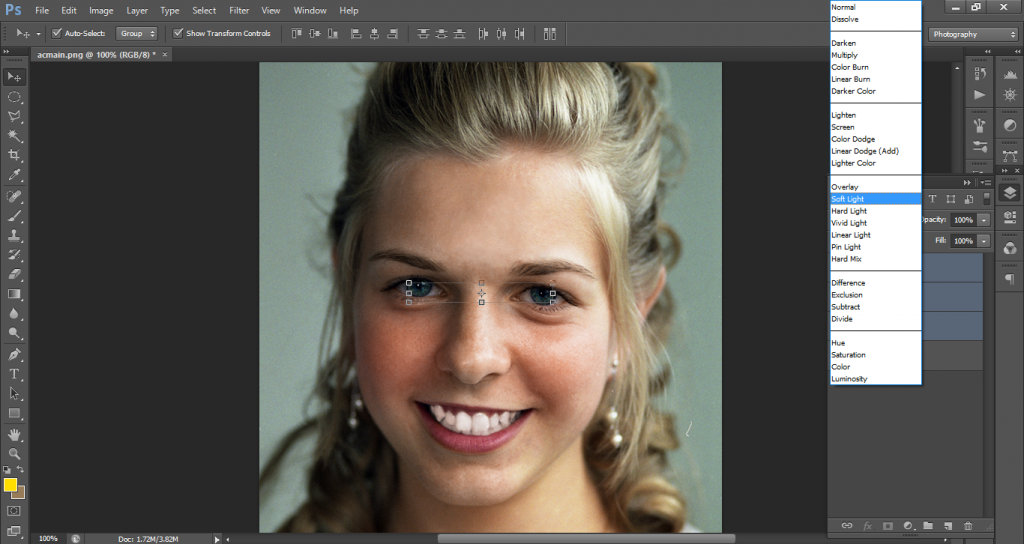Image resolution: width=1024 pixels, height=544 pixels.
Task: Open the Move tool preset picker
Action: tap(38, 33)
